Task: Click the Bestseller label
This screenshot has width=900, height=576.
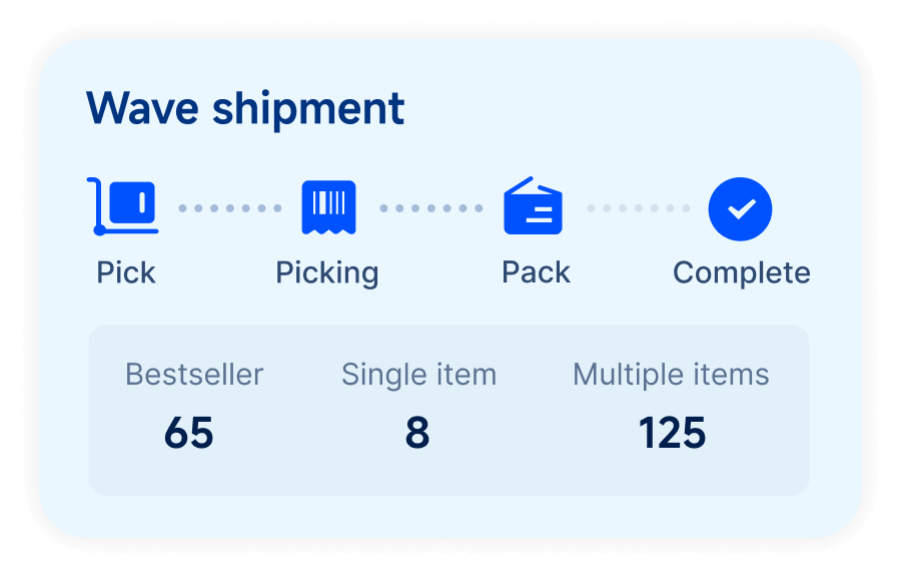Action: click(195, 375)
